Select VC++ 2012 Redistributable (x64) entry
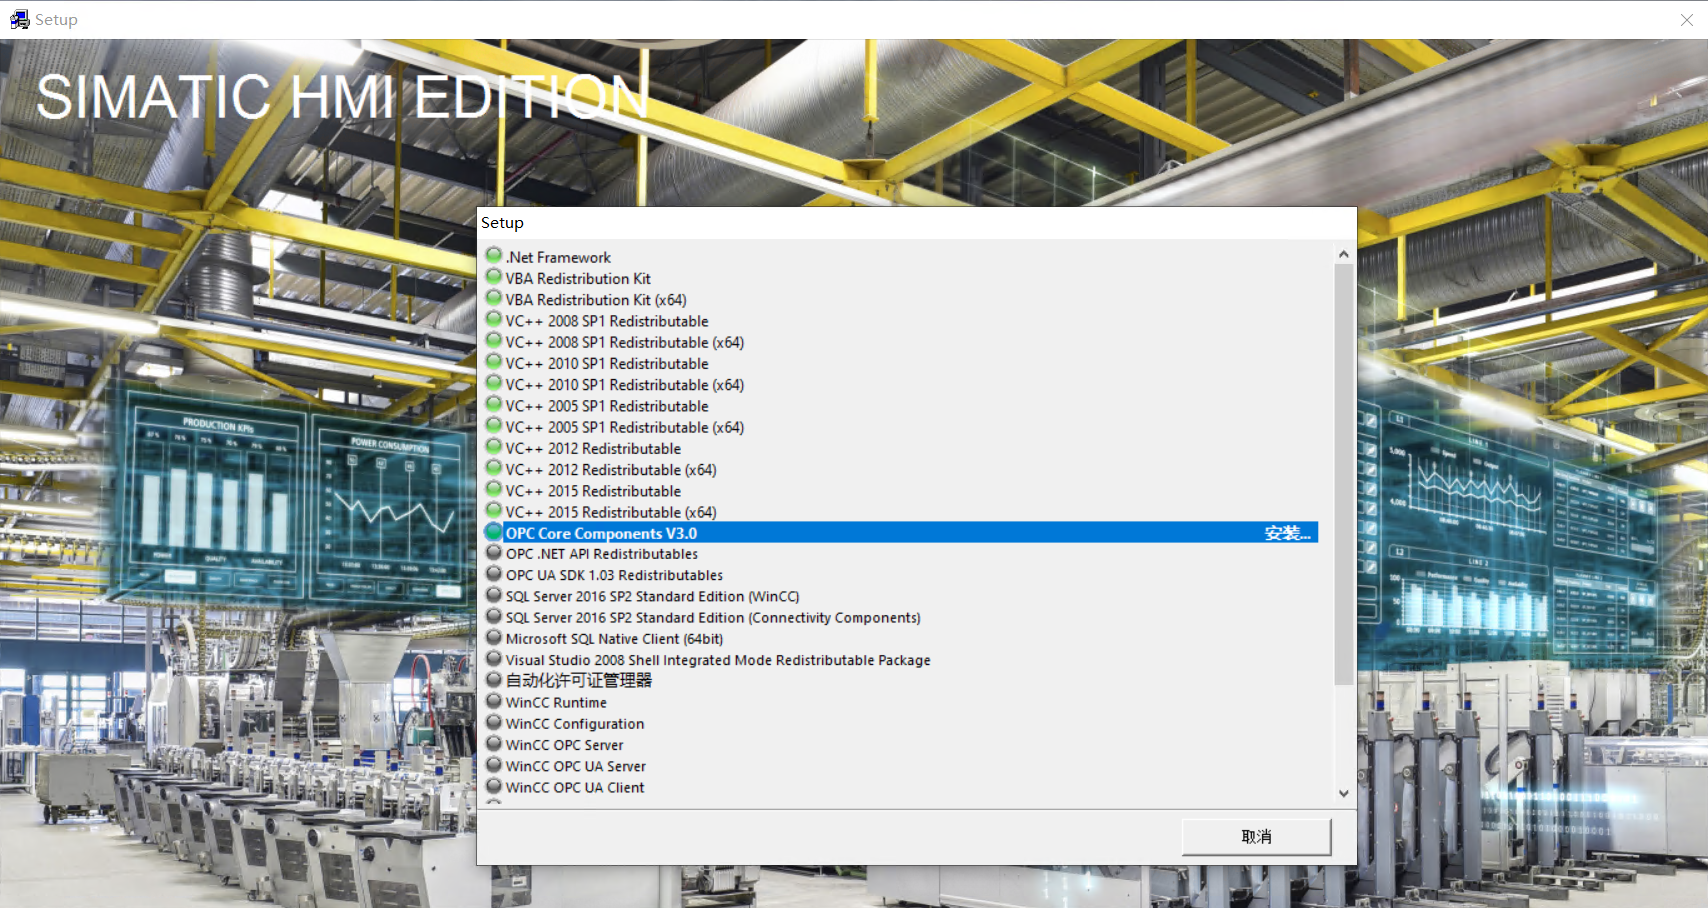This screenshot has width=1708, height=908. click(x=611, y=469)
